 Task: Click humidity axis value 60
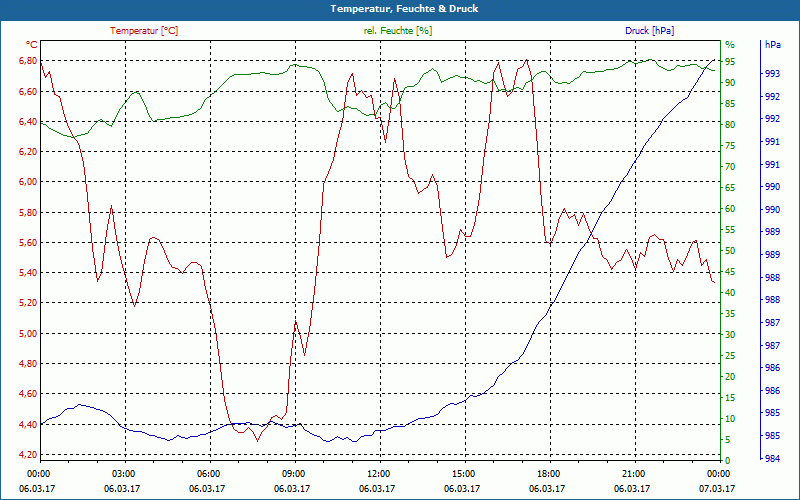pyautogui.click(x=730, y=209)
